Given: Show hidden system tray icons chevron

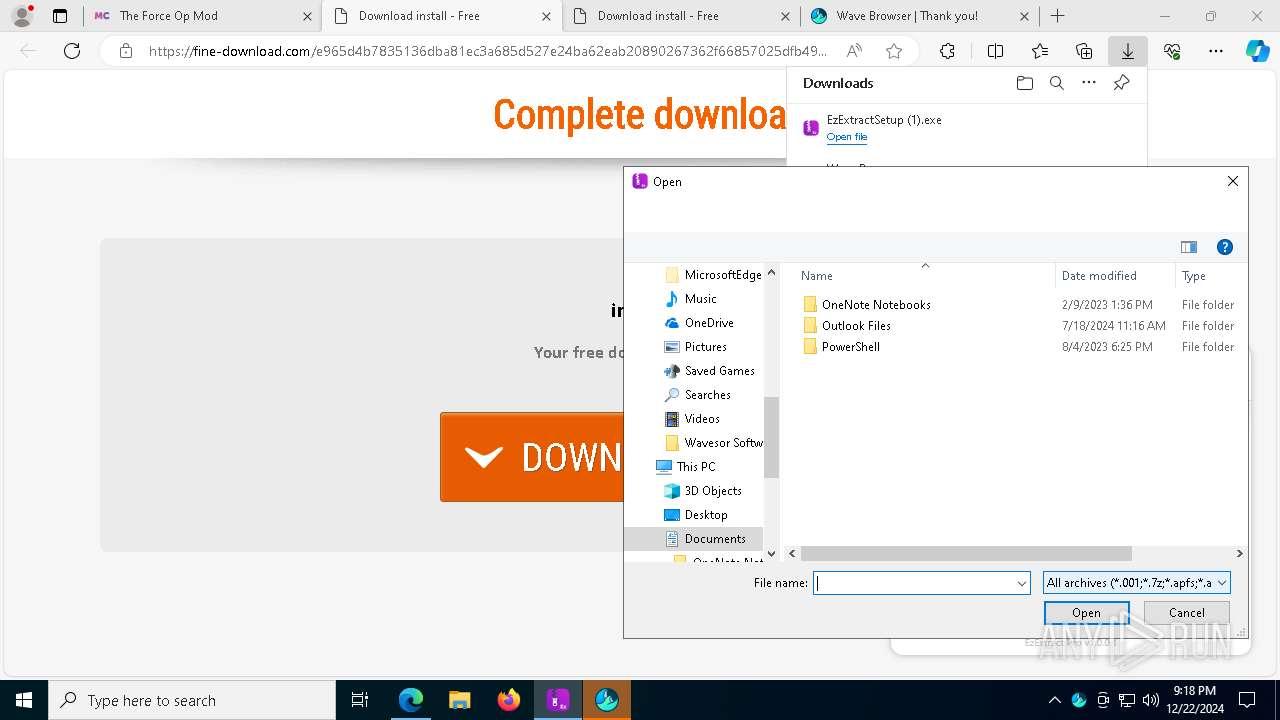Looking at the screenshot, I should (1054, 700).
